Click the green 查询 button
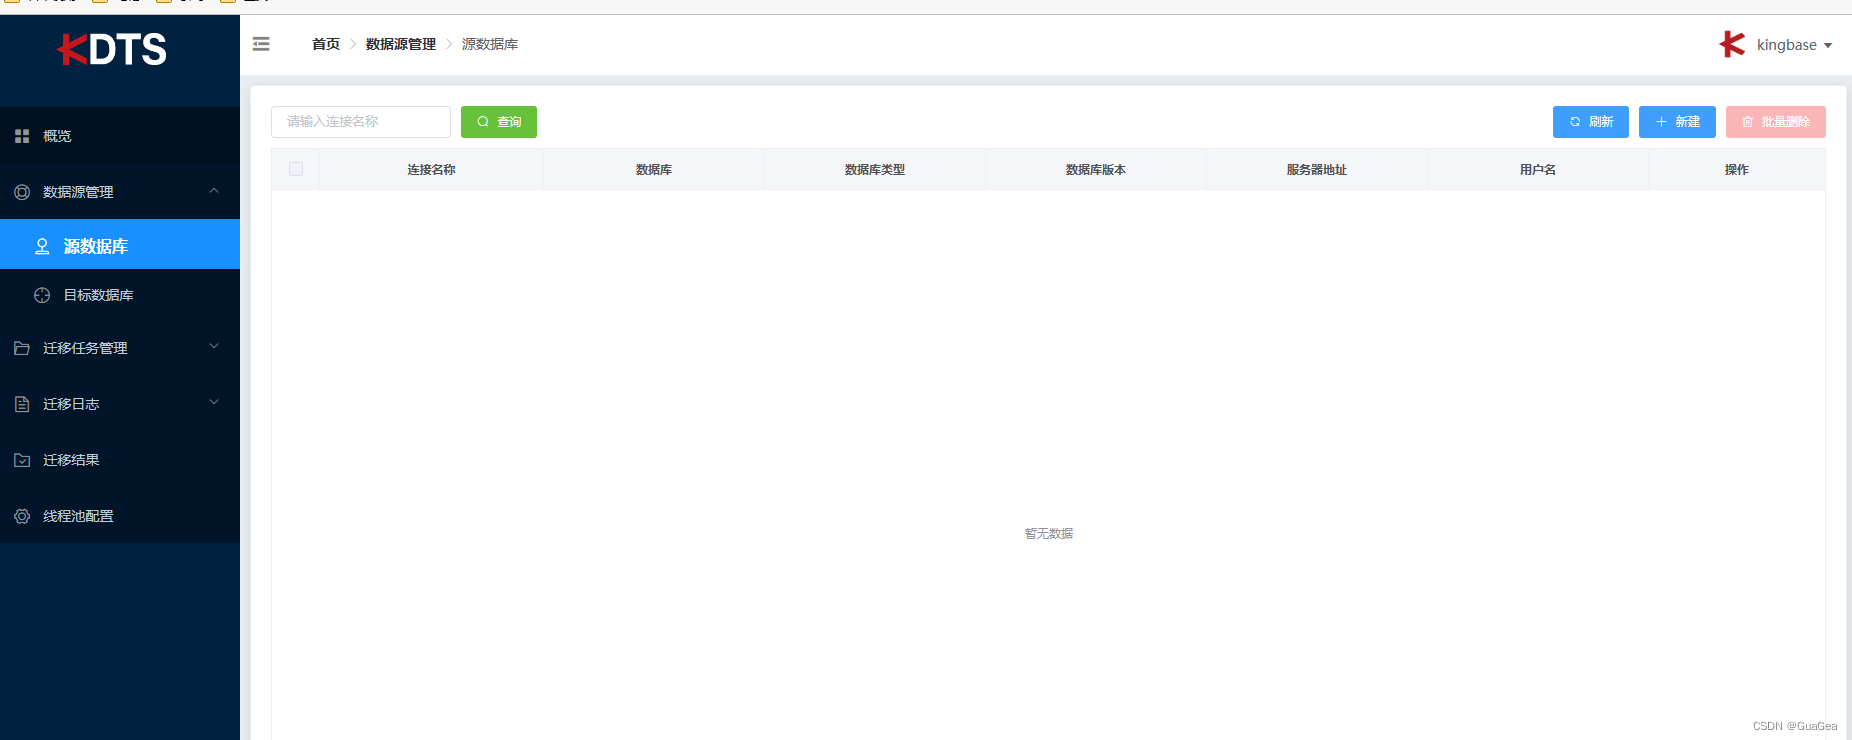 [499, 122]
